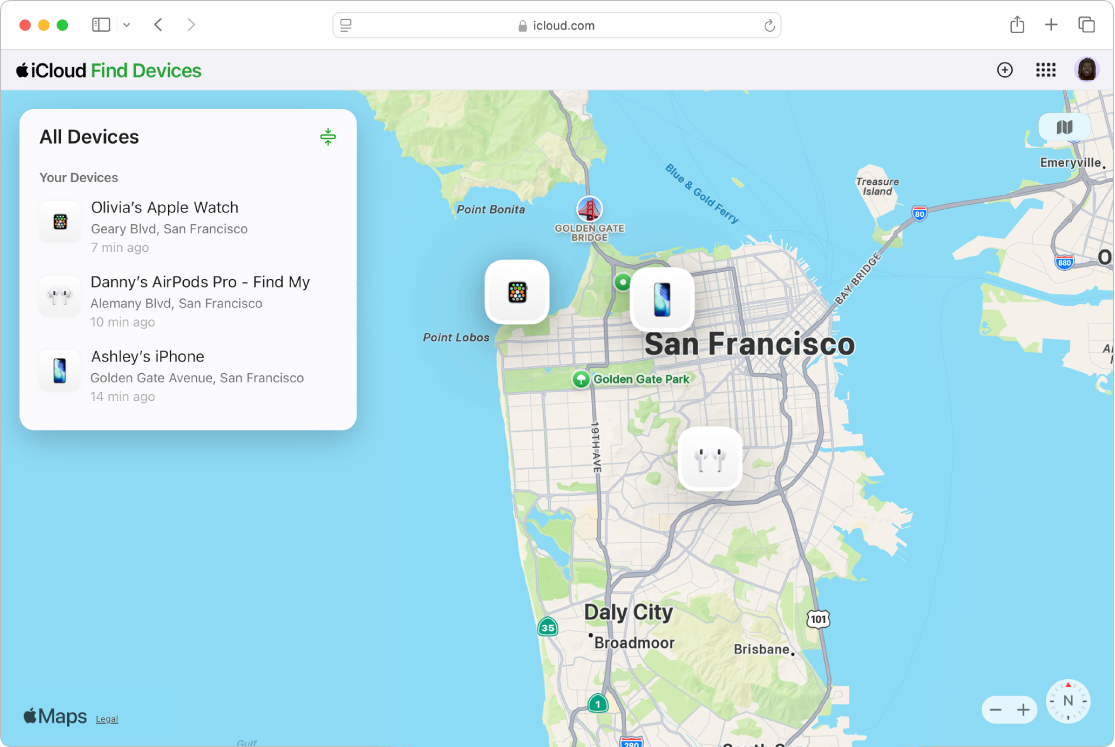Screen dimensions: 1115x747
Task: Open your profile avatar menu
Action: [x=1086, y=70]
